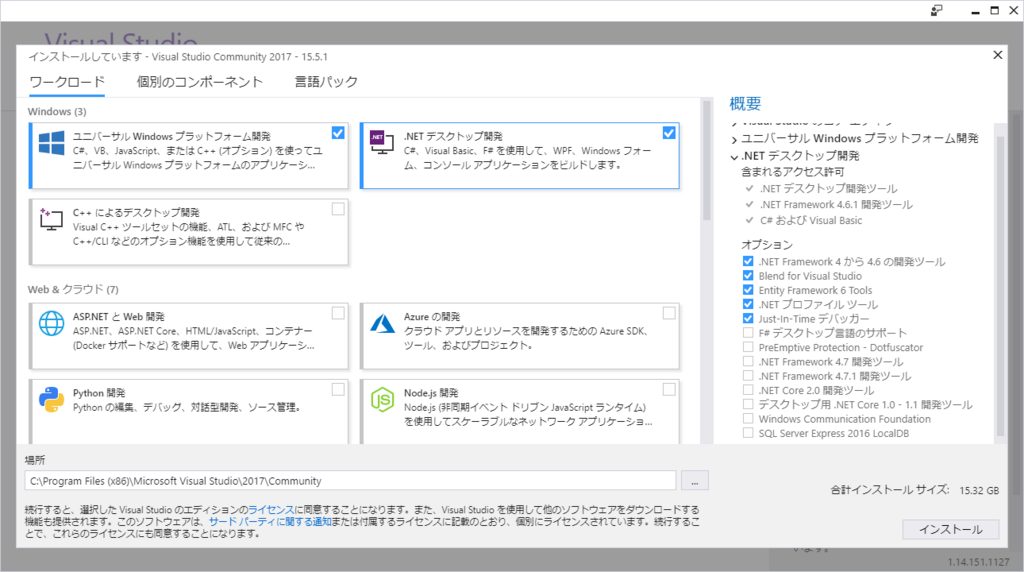Enable PreEmptive Protection - Dotfuscator option
1024x572 pixels.
748,347
